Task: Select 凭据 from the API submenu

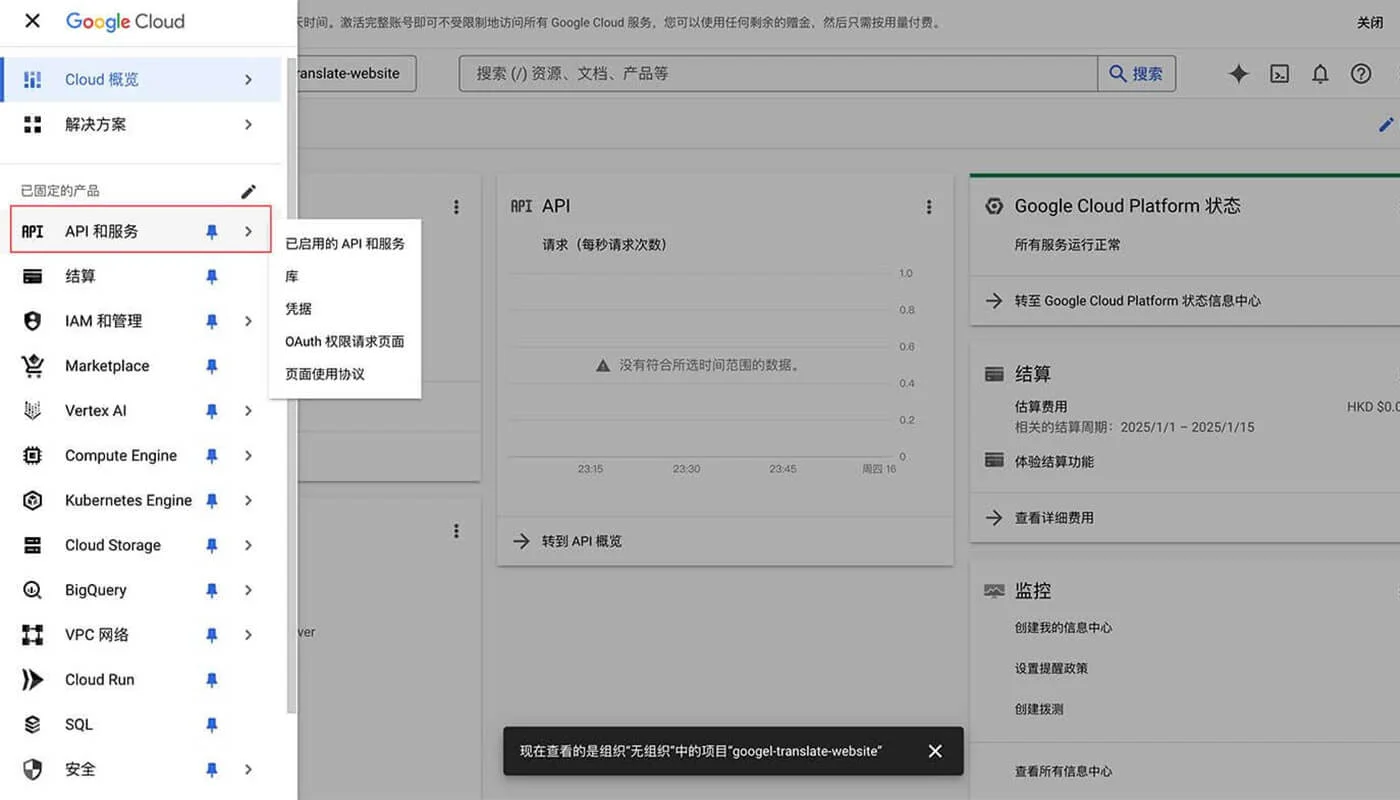Action: click(296, 308)
